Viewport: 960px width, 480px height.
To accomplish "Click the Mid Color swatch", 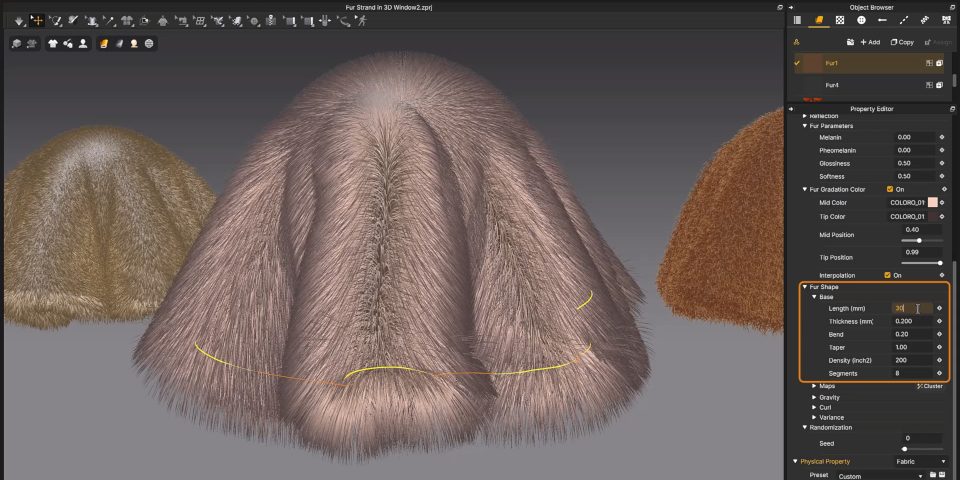I will (x=933, y=202).
